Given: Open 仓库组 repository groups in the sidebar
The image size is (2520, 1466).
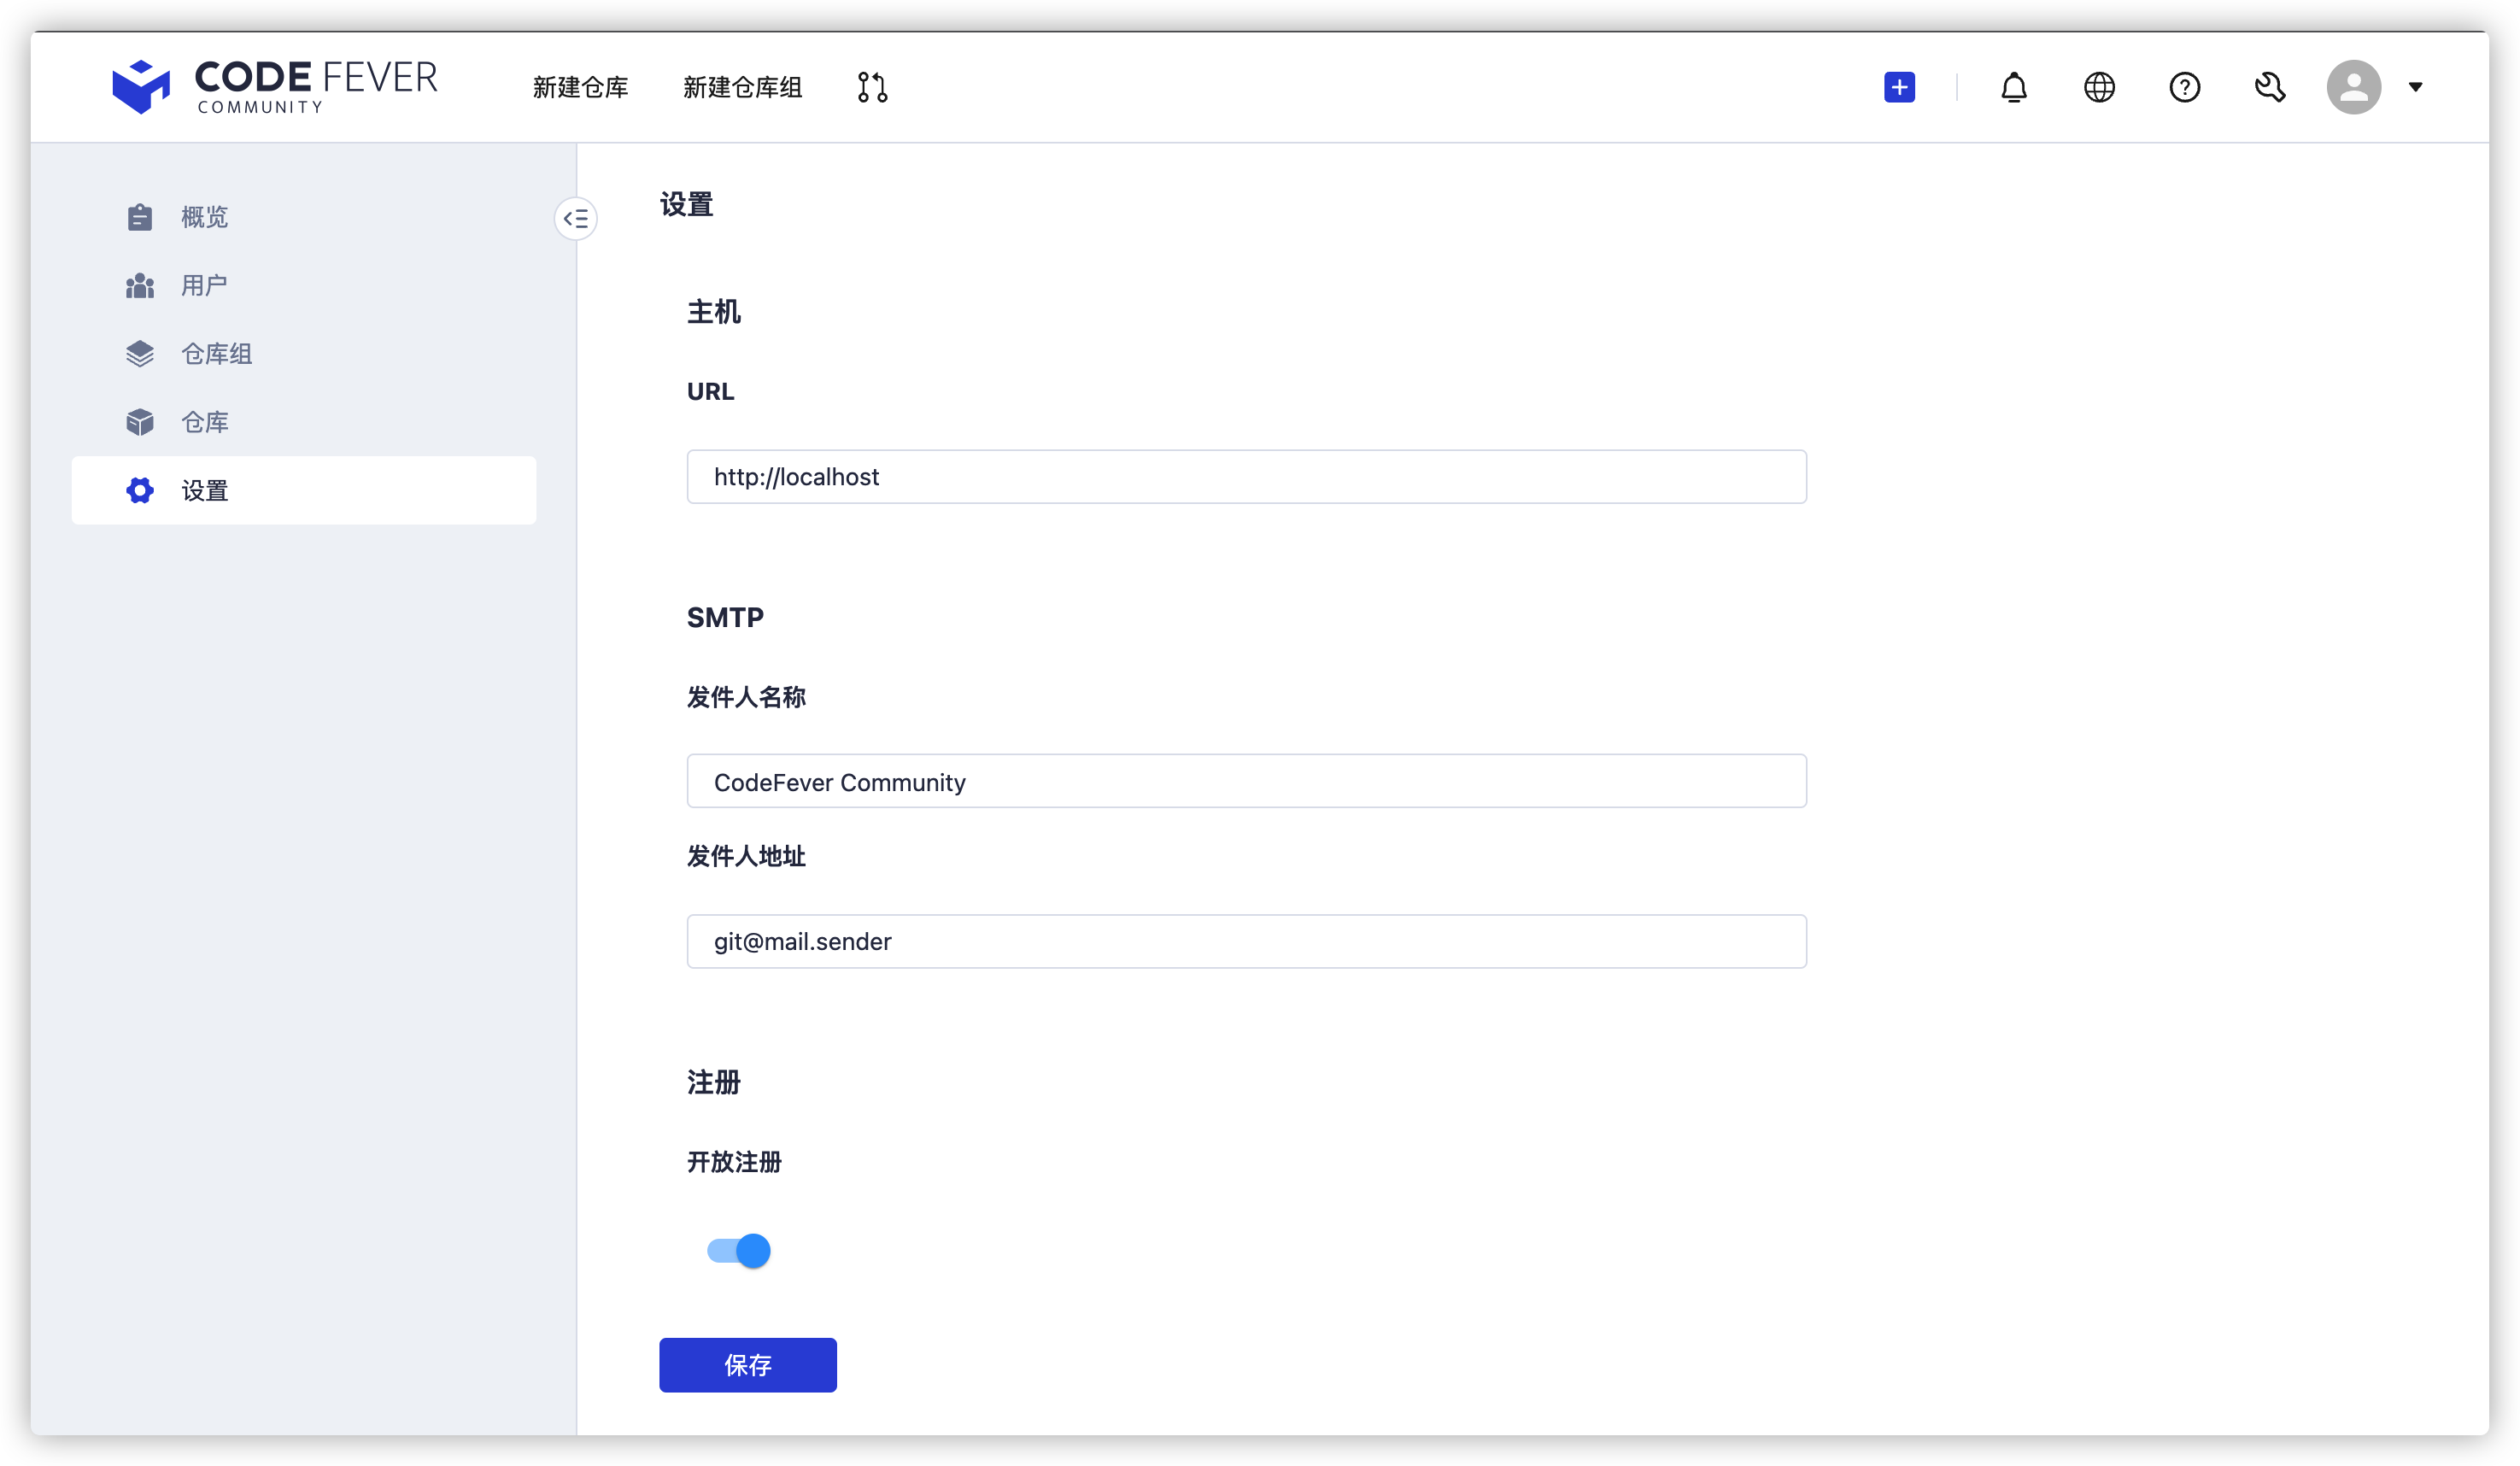Looking at the screenshot, I should pos(216,354).
